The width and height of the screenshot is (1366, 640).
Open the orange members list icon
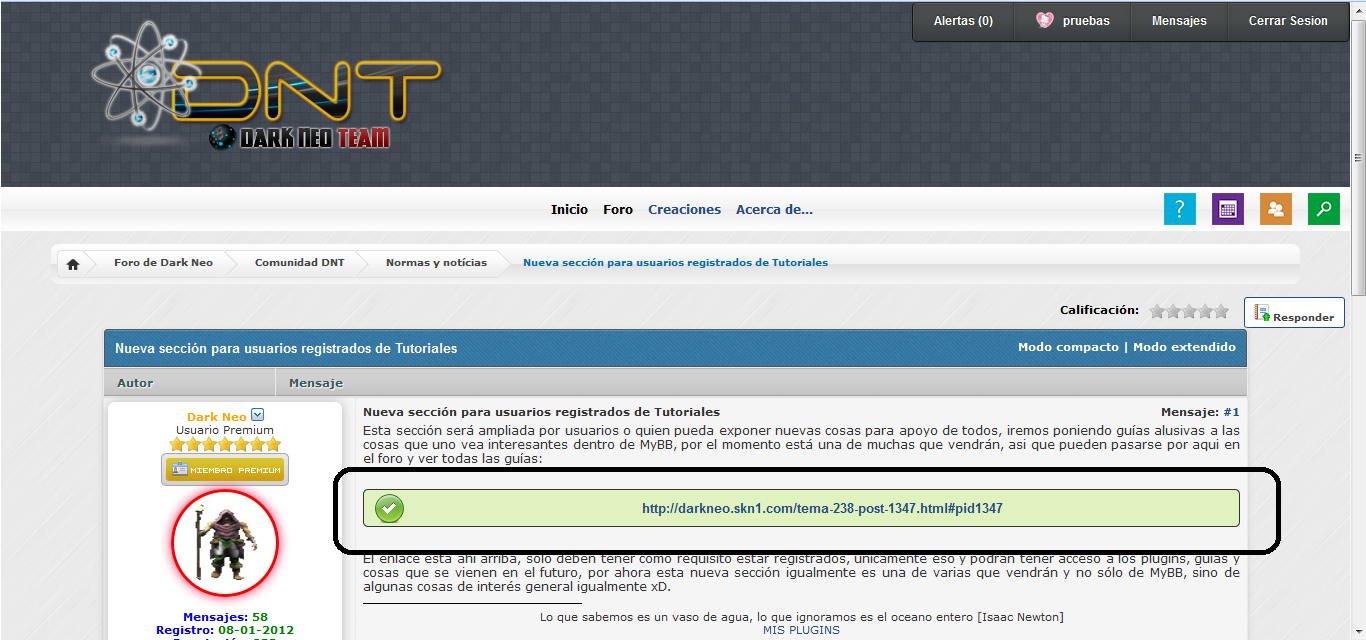(1275, 209)
